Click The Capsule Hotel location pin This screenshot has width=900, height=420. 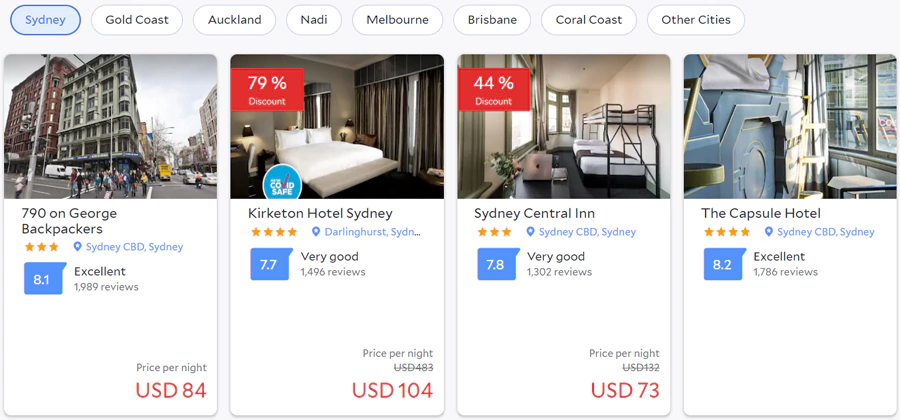(768, 232)
